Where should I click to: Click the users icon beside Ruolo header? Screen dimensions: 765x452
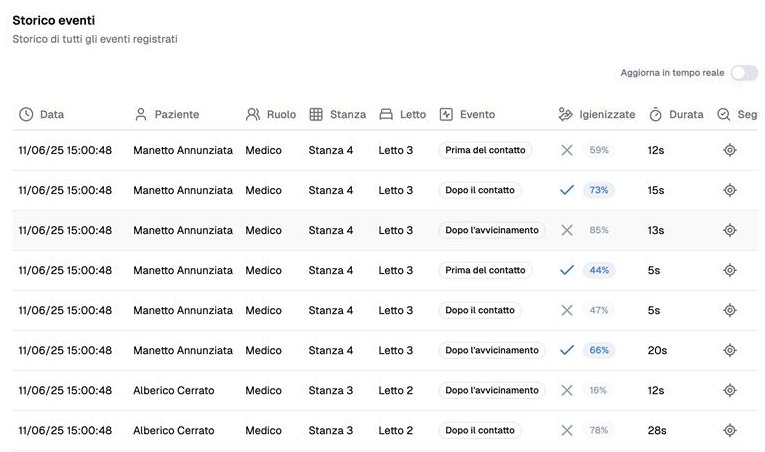[x=253, y=114]
